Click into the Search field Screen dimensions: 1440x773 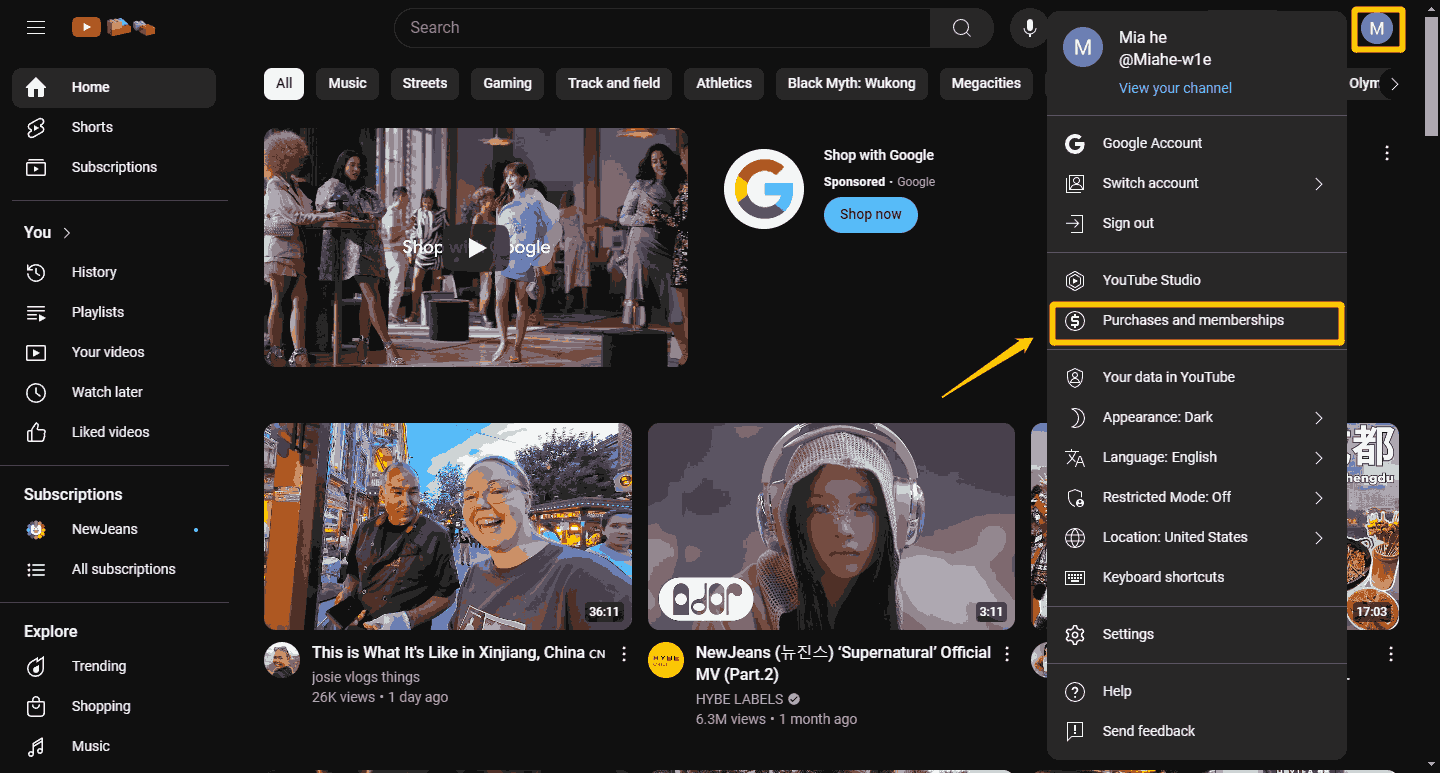click(662, 28)
